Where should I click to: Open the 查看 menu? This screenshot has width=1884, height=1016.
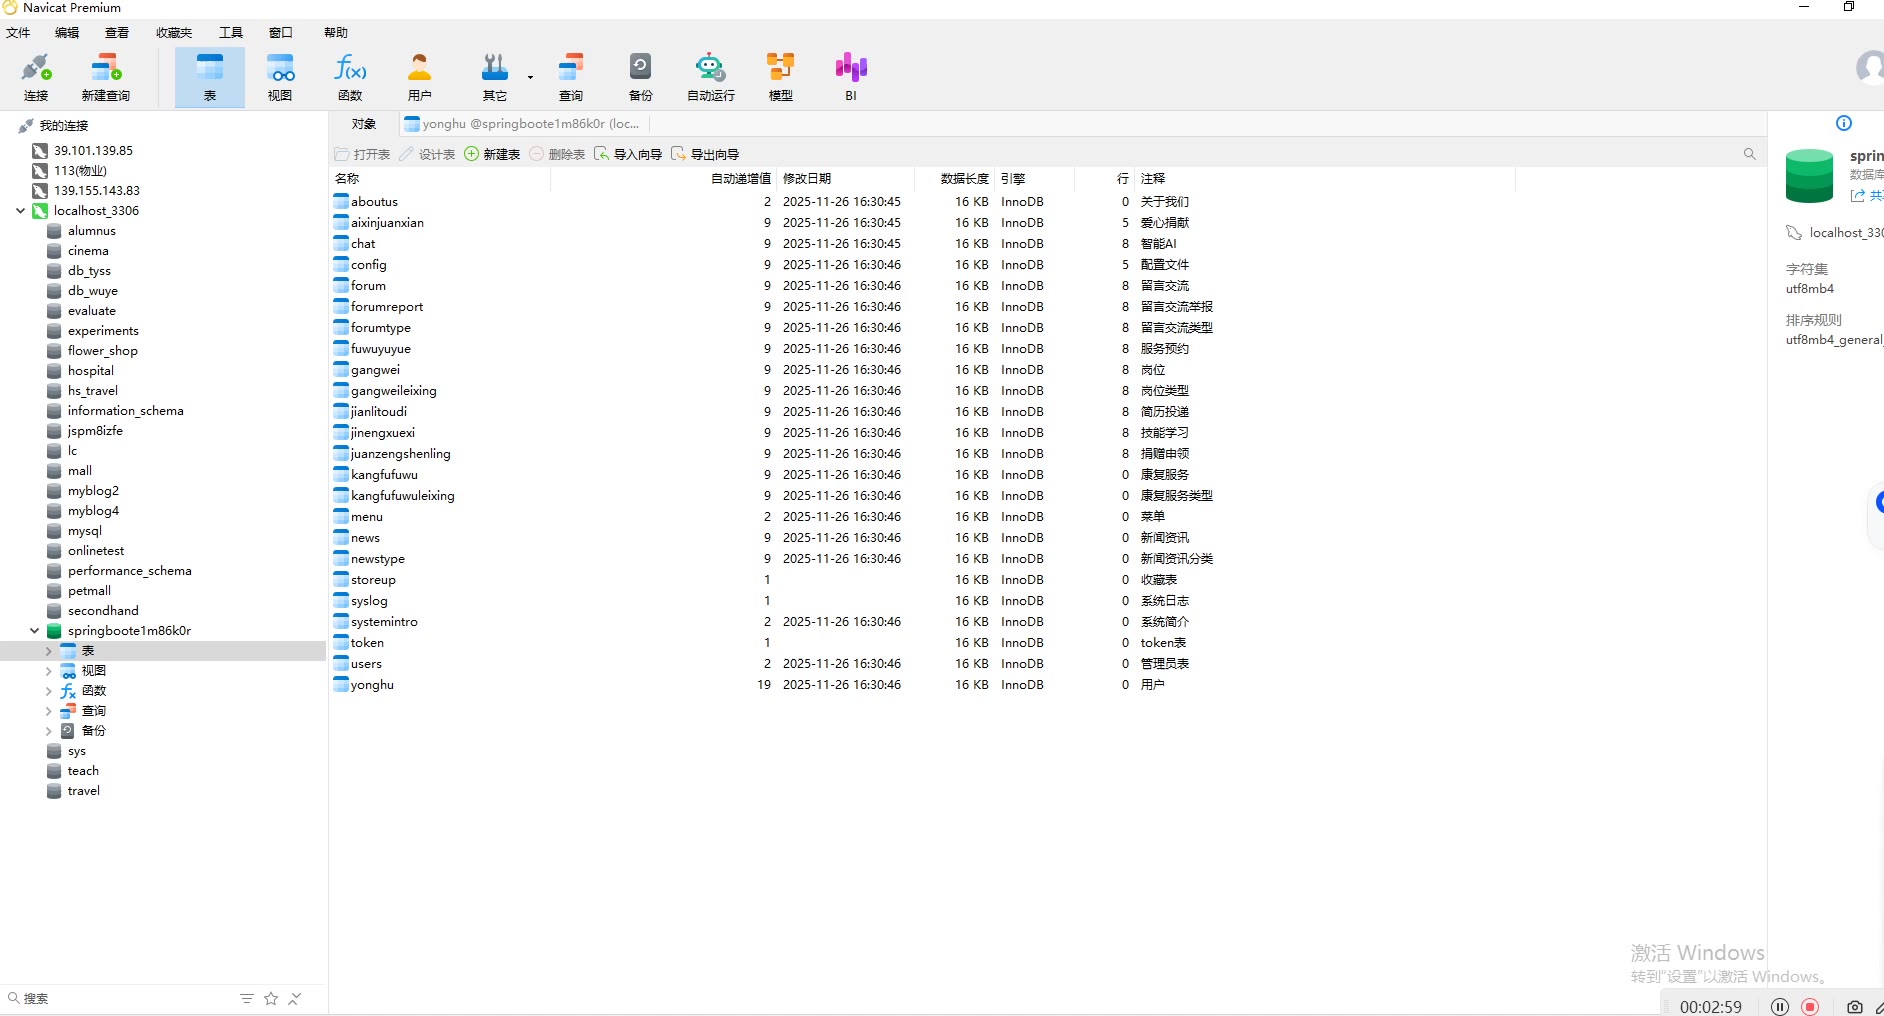[117, 33]
